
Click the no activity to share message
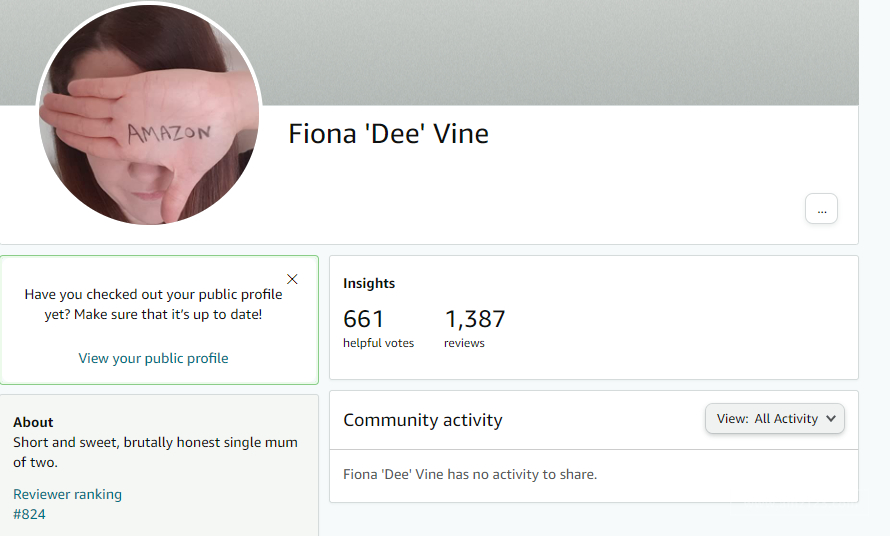coord(470,474)
